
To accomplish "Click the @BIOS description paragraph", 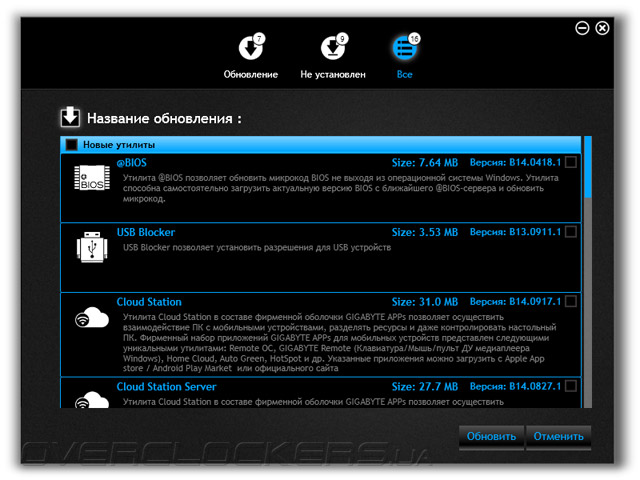I will 341,188.
